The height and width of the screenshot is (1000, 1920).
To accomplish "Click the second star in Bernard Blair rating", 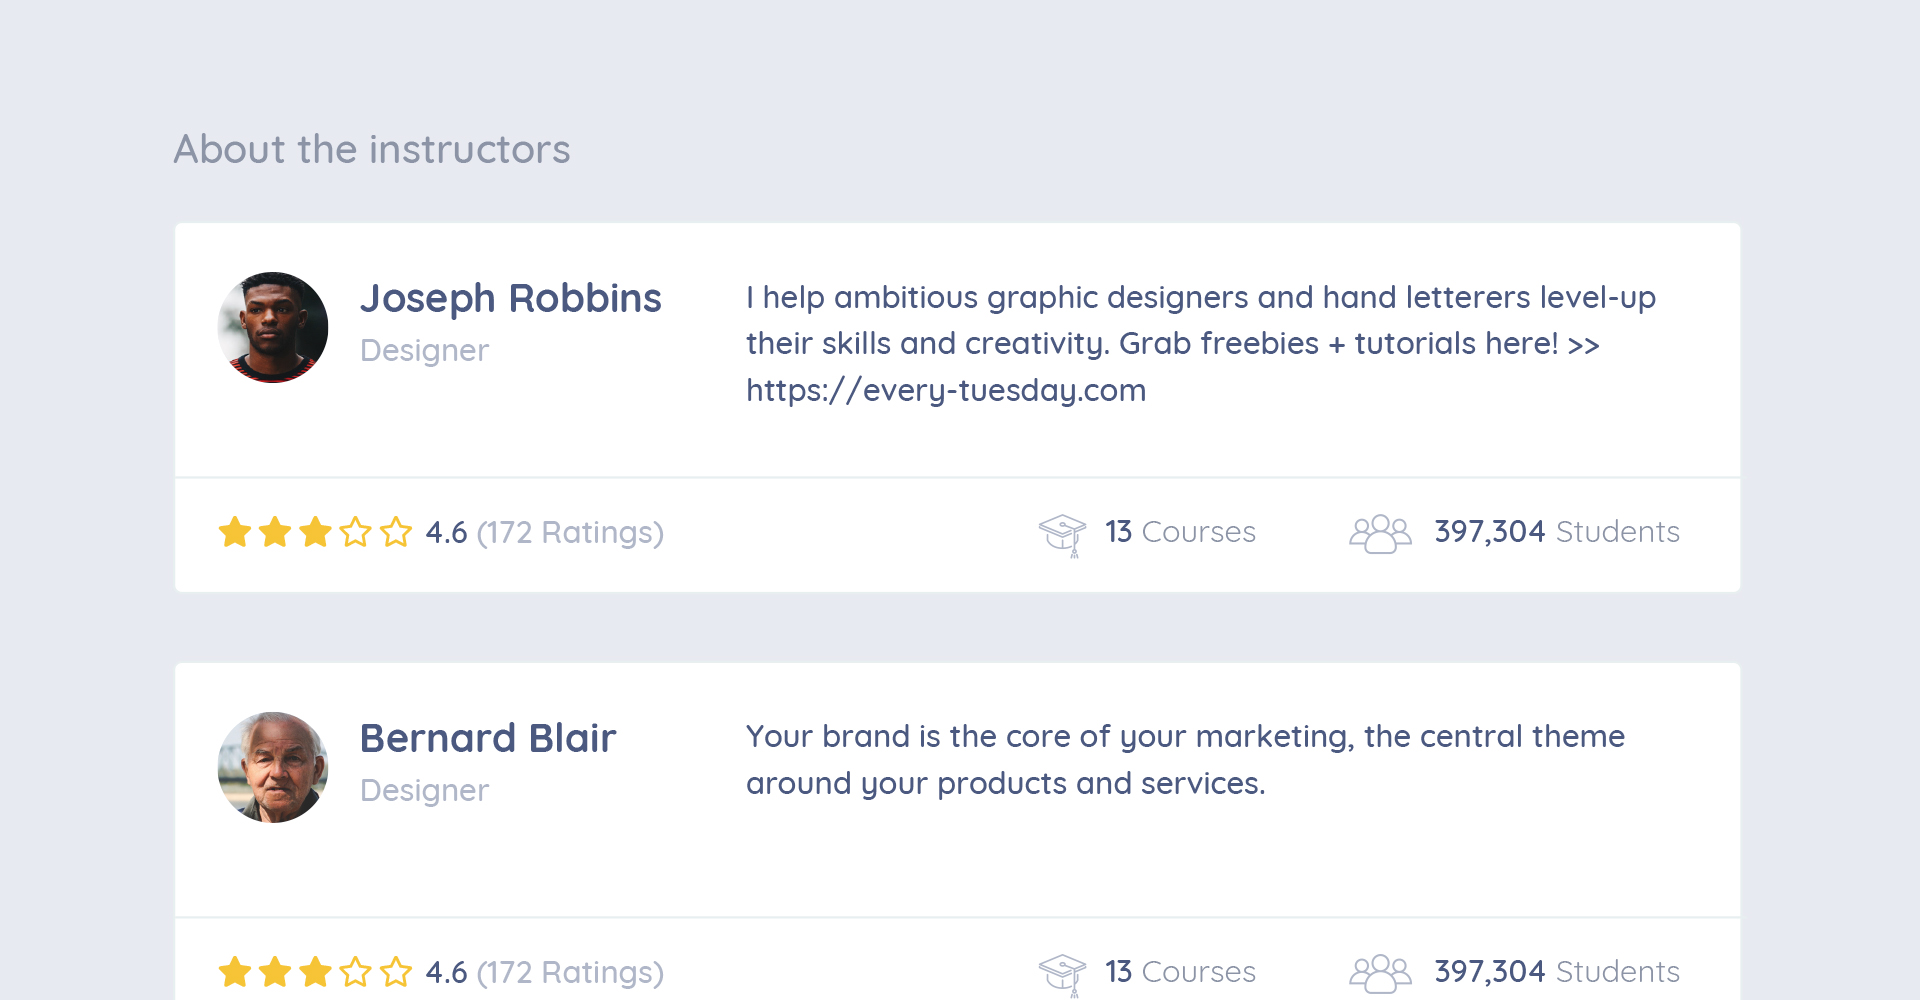I will (x=275, y=972).
